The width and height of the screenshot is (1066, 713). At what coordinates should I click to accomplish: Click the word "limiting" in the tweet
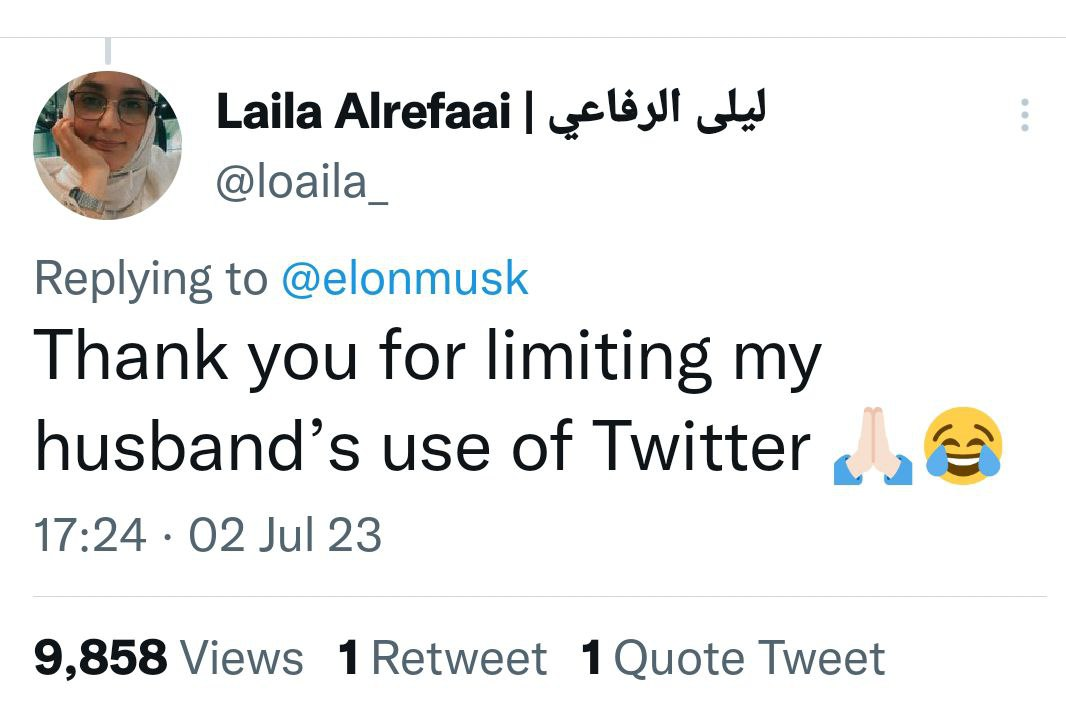tap(597, 358)
